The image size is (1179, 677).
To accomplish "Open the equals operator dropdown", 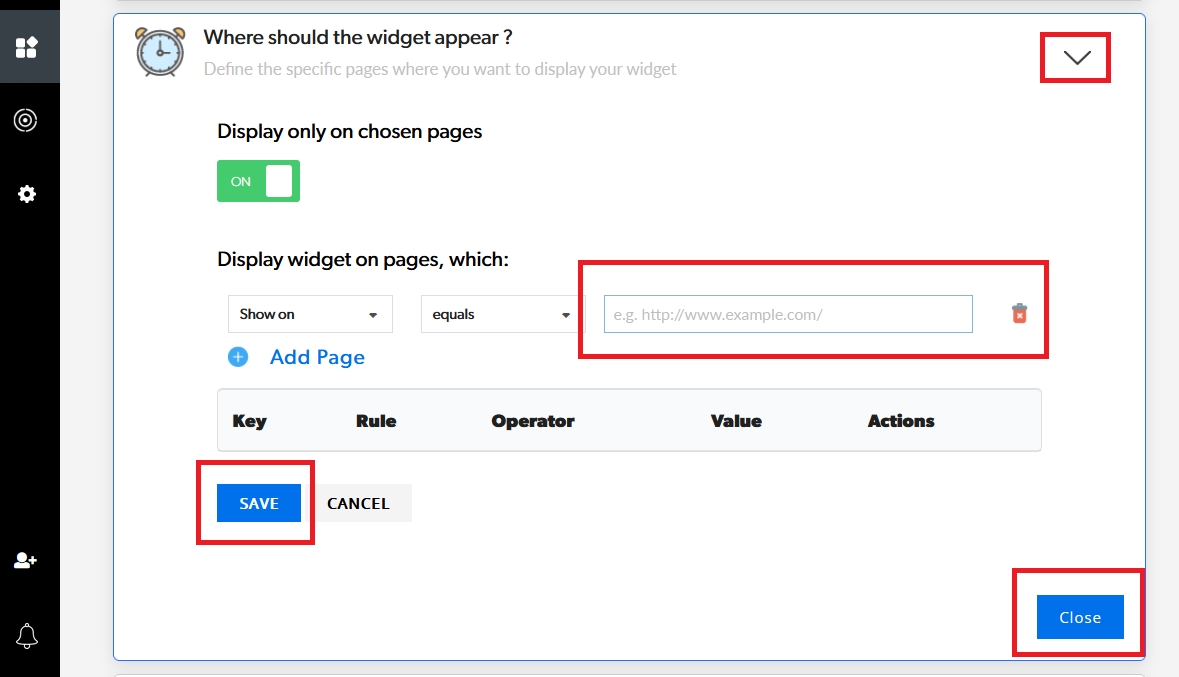I will 502,314.
